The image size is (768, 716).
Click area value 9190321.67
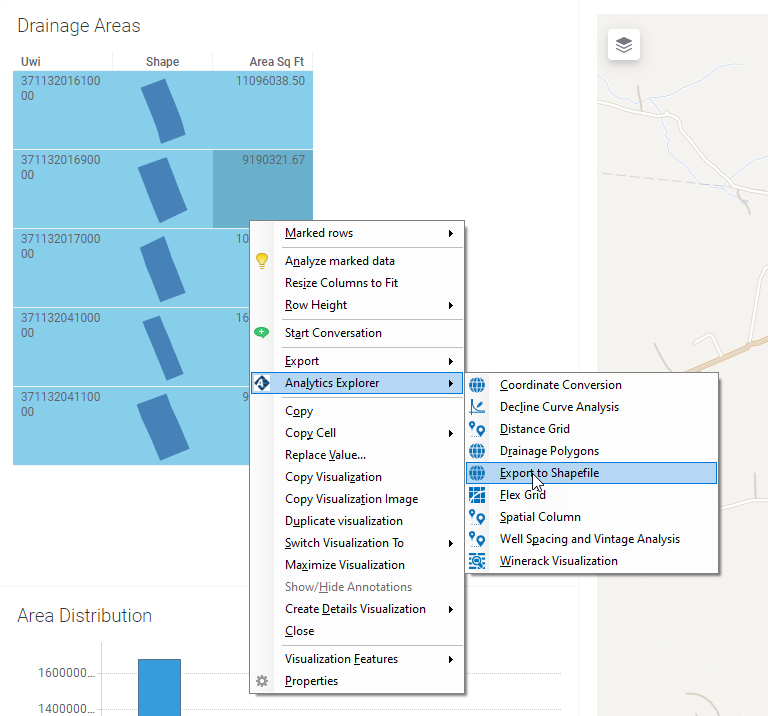pyautogui.click(x=273, y=160)
